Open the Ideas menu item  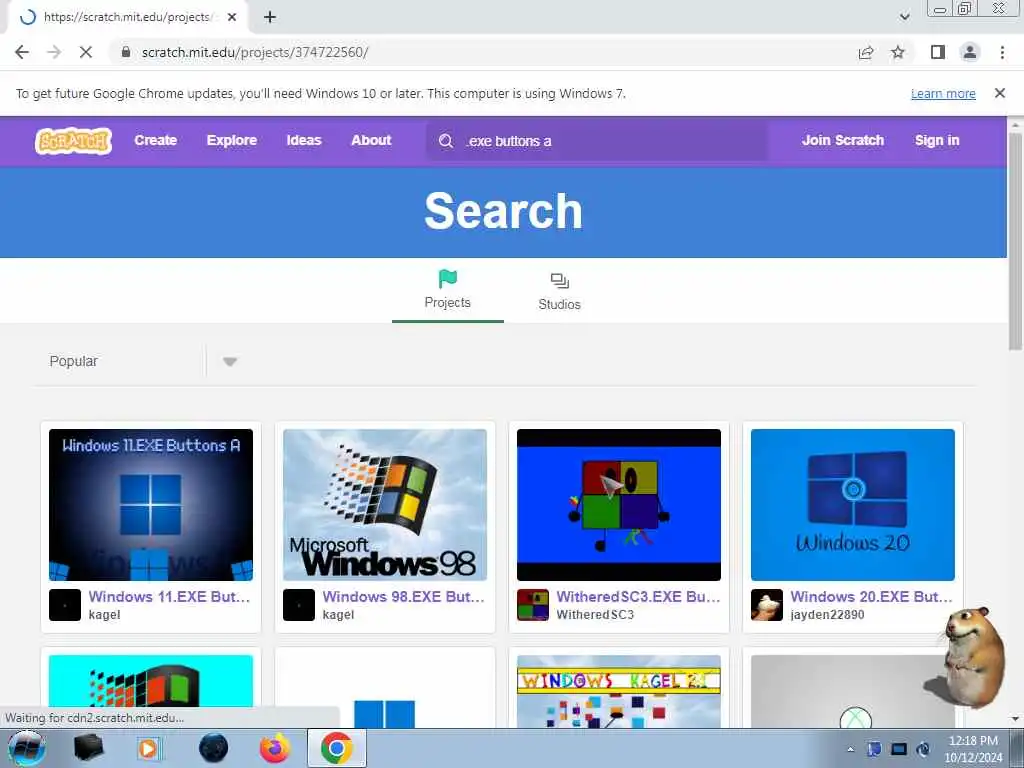coord(304,140)
